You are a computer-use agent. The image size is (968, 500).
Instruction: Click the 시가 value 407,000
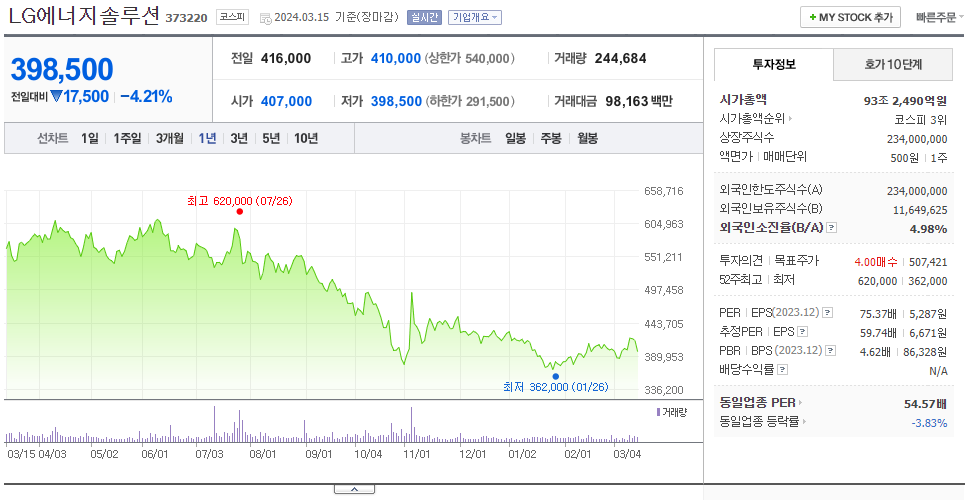tap(286, 101)
